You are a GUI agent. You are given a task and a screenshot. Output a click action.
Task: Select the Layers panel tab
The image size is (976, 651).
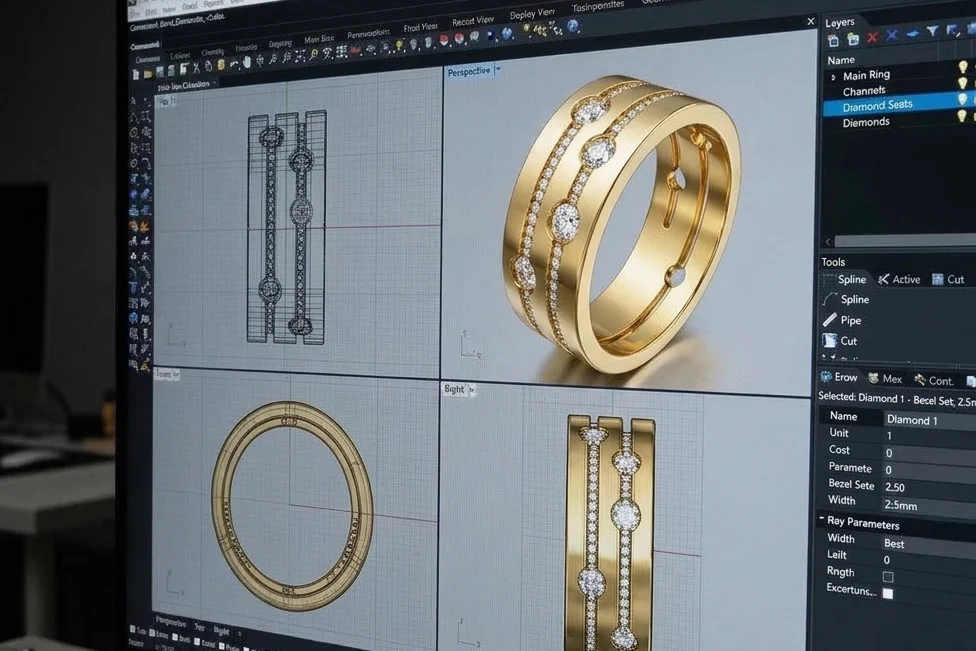click(840, 22)
